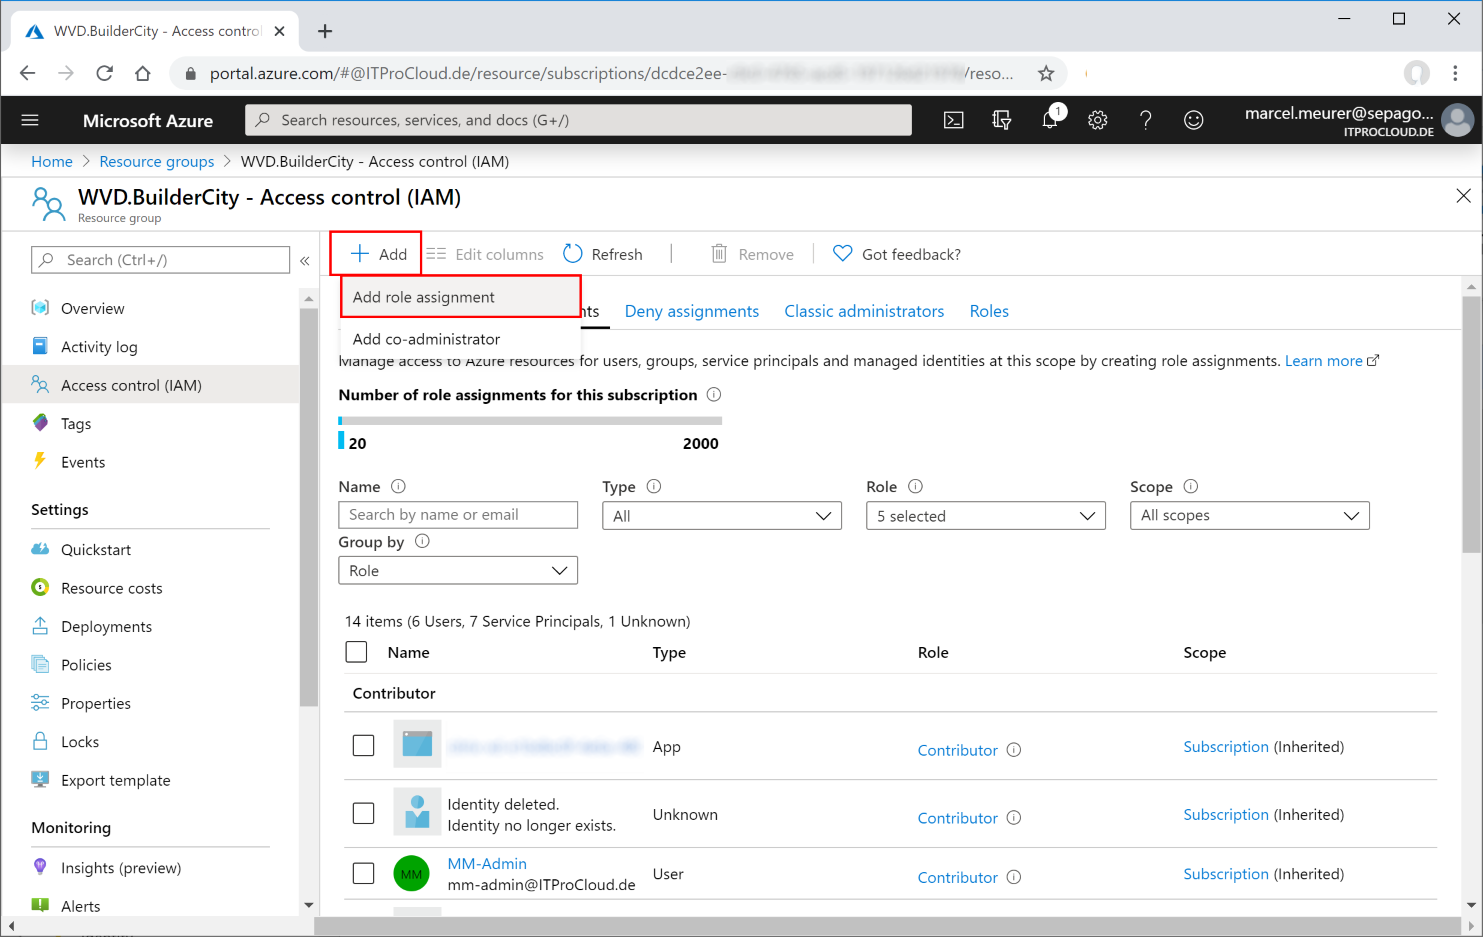Open Directory and subscription filter icon
This screenshot has width=1483, height=937.
(1001, 120)
